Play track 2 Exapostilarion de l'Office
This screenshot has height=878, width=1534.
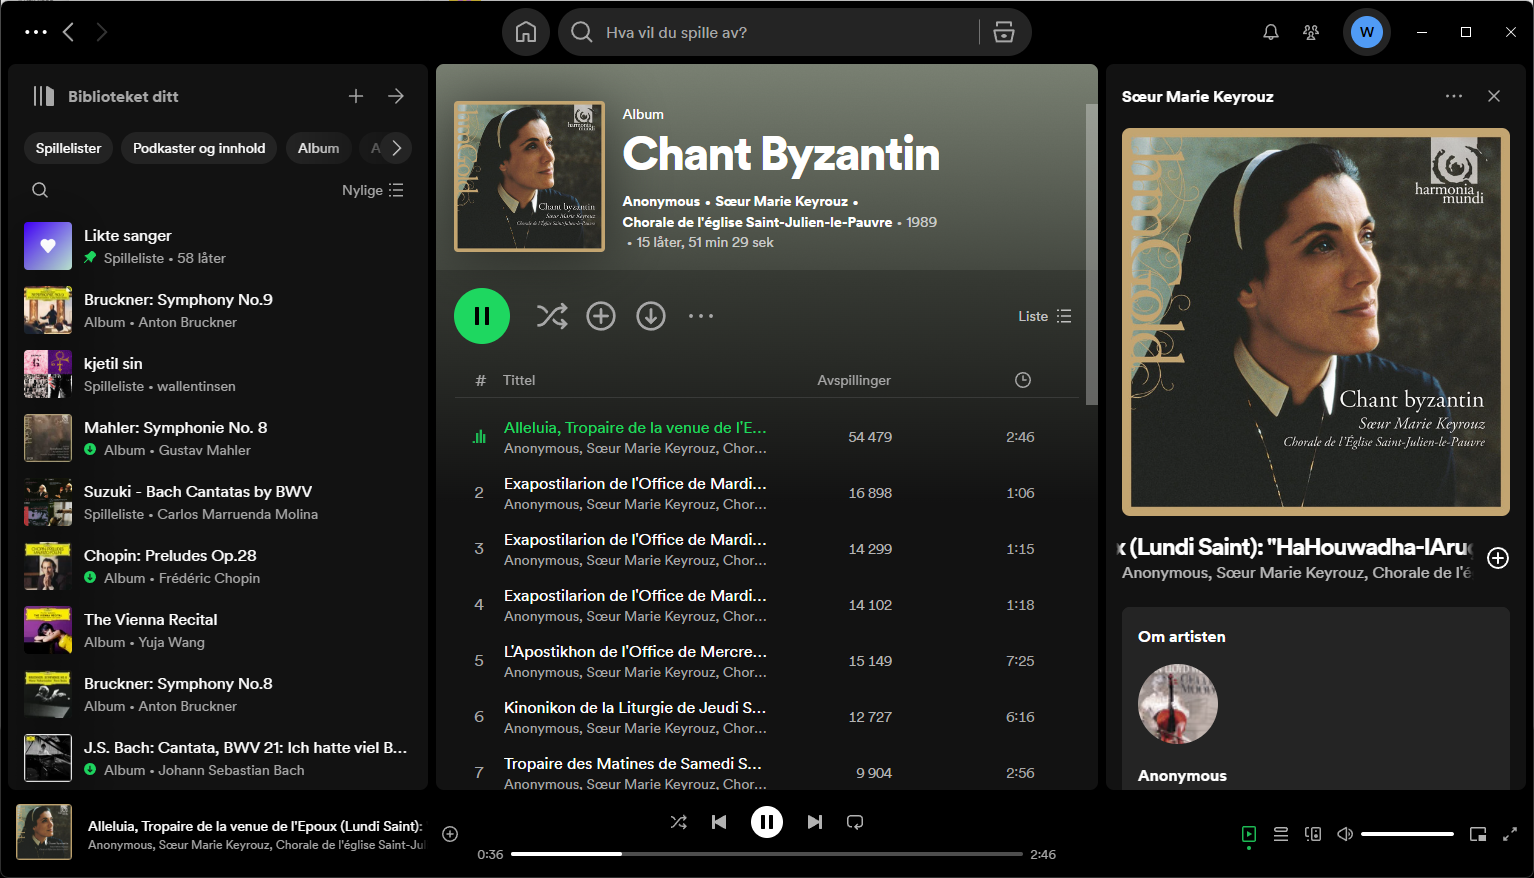click(x=766, y=493)
